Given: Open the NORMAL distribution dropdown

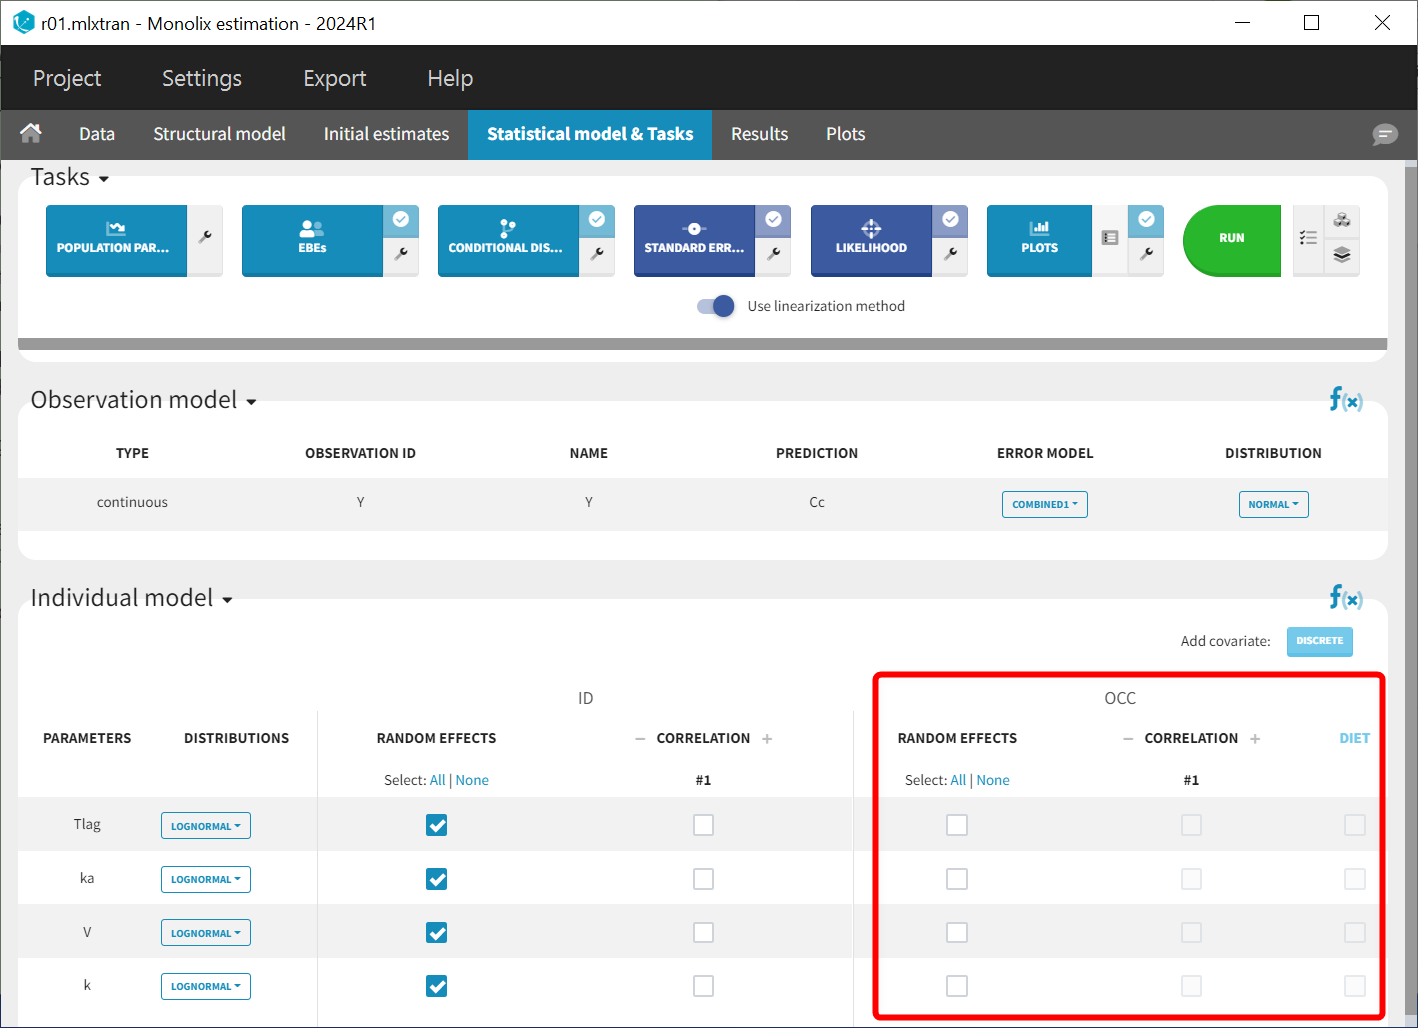Looking at the screenshot, I should (x=1273, y=504).
